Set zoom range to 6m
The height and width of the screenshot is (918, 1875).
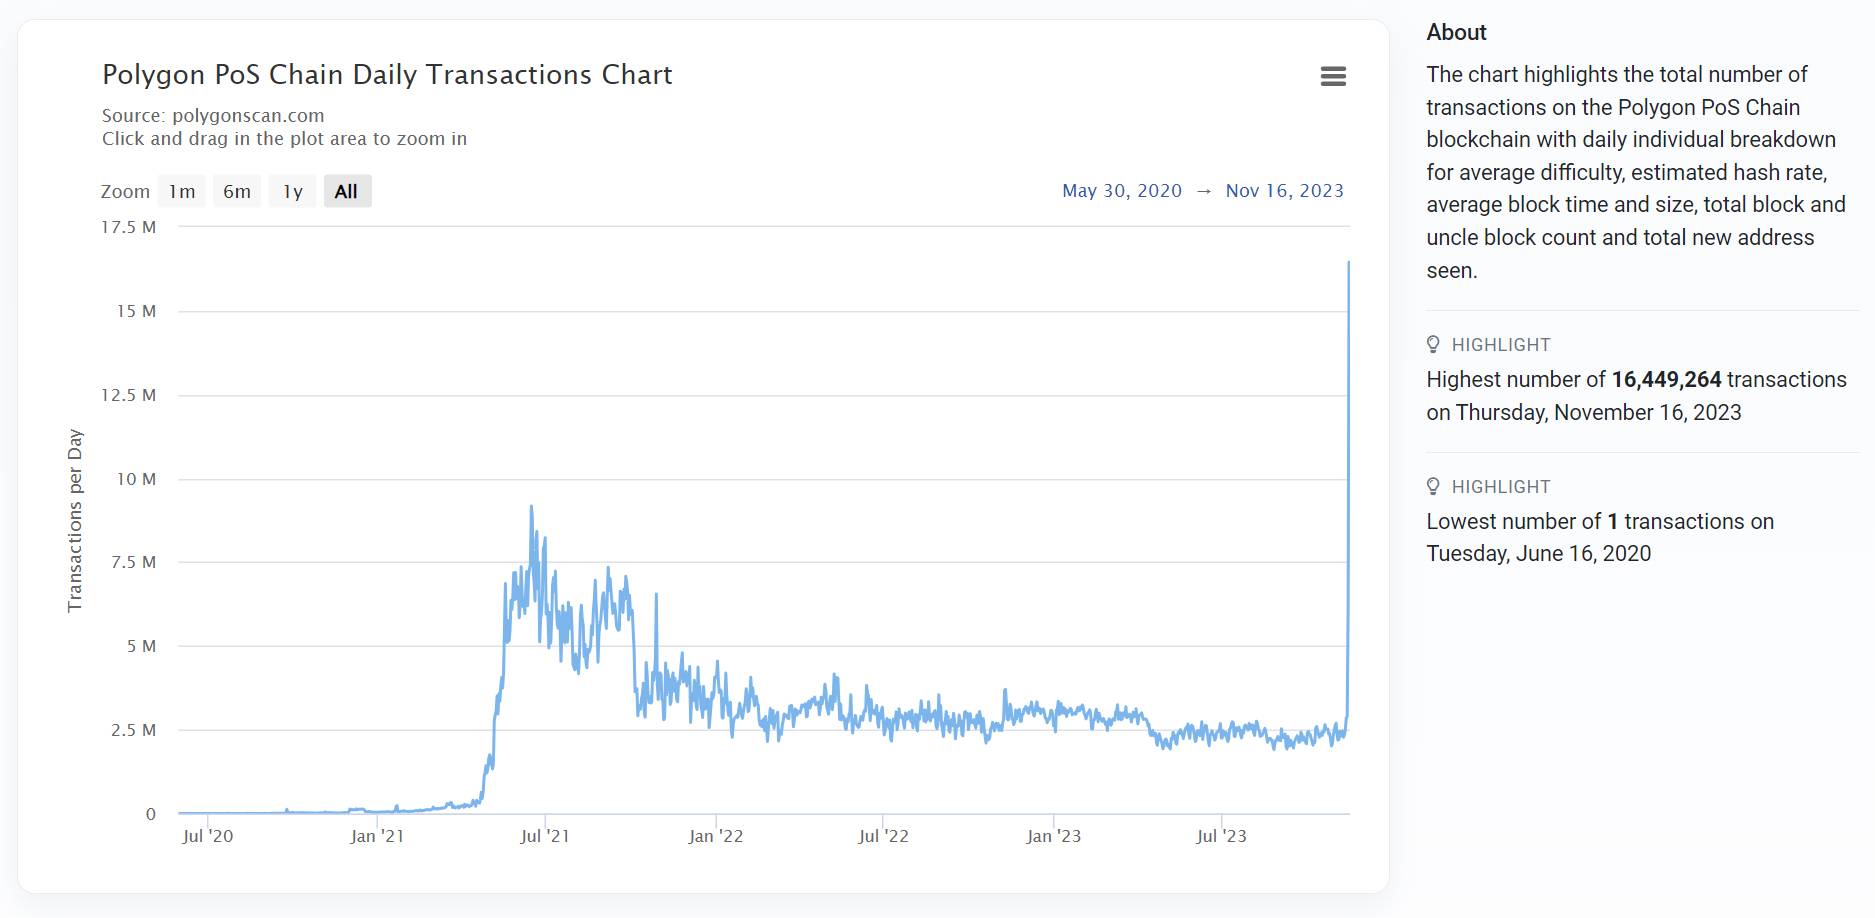[237, 191]
